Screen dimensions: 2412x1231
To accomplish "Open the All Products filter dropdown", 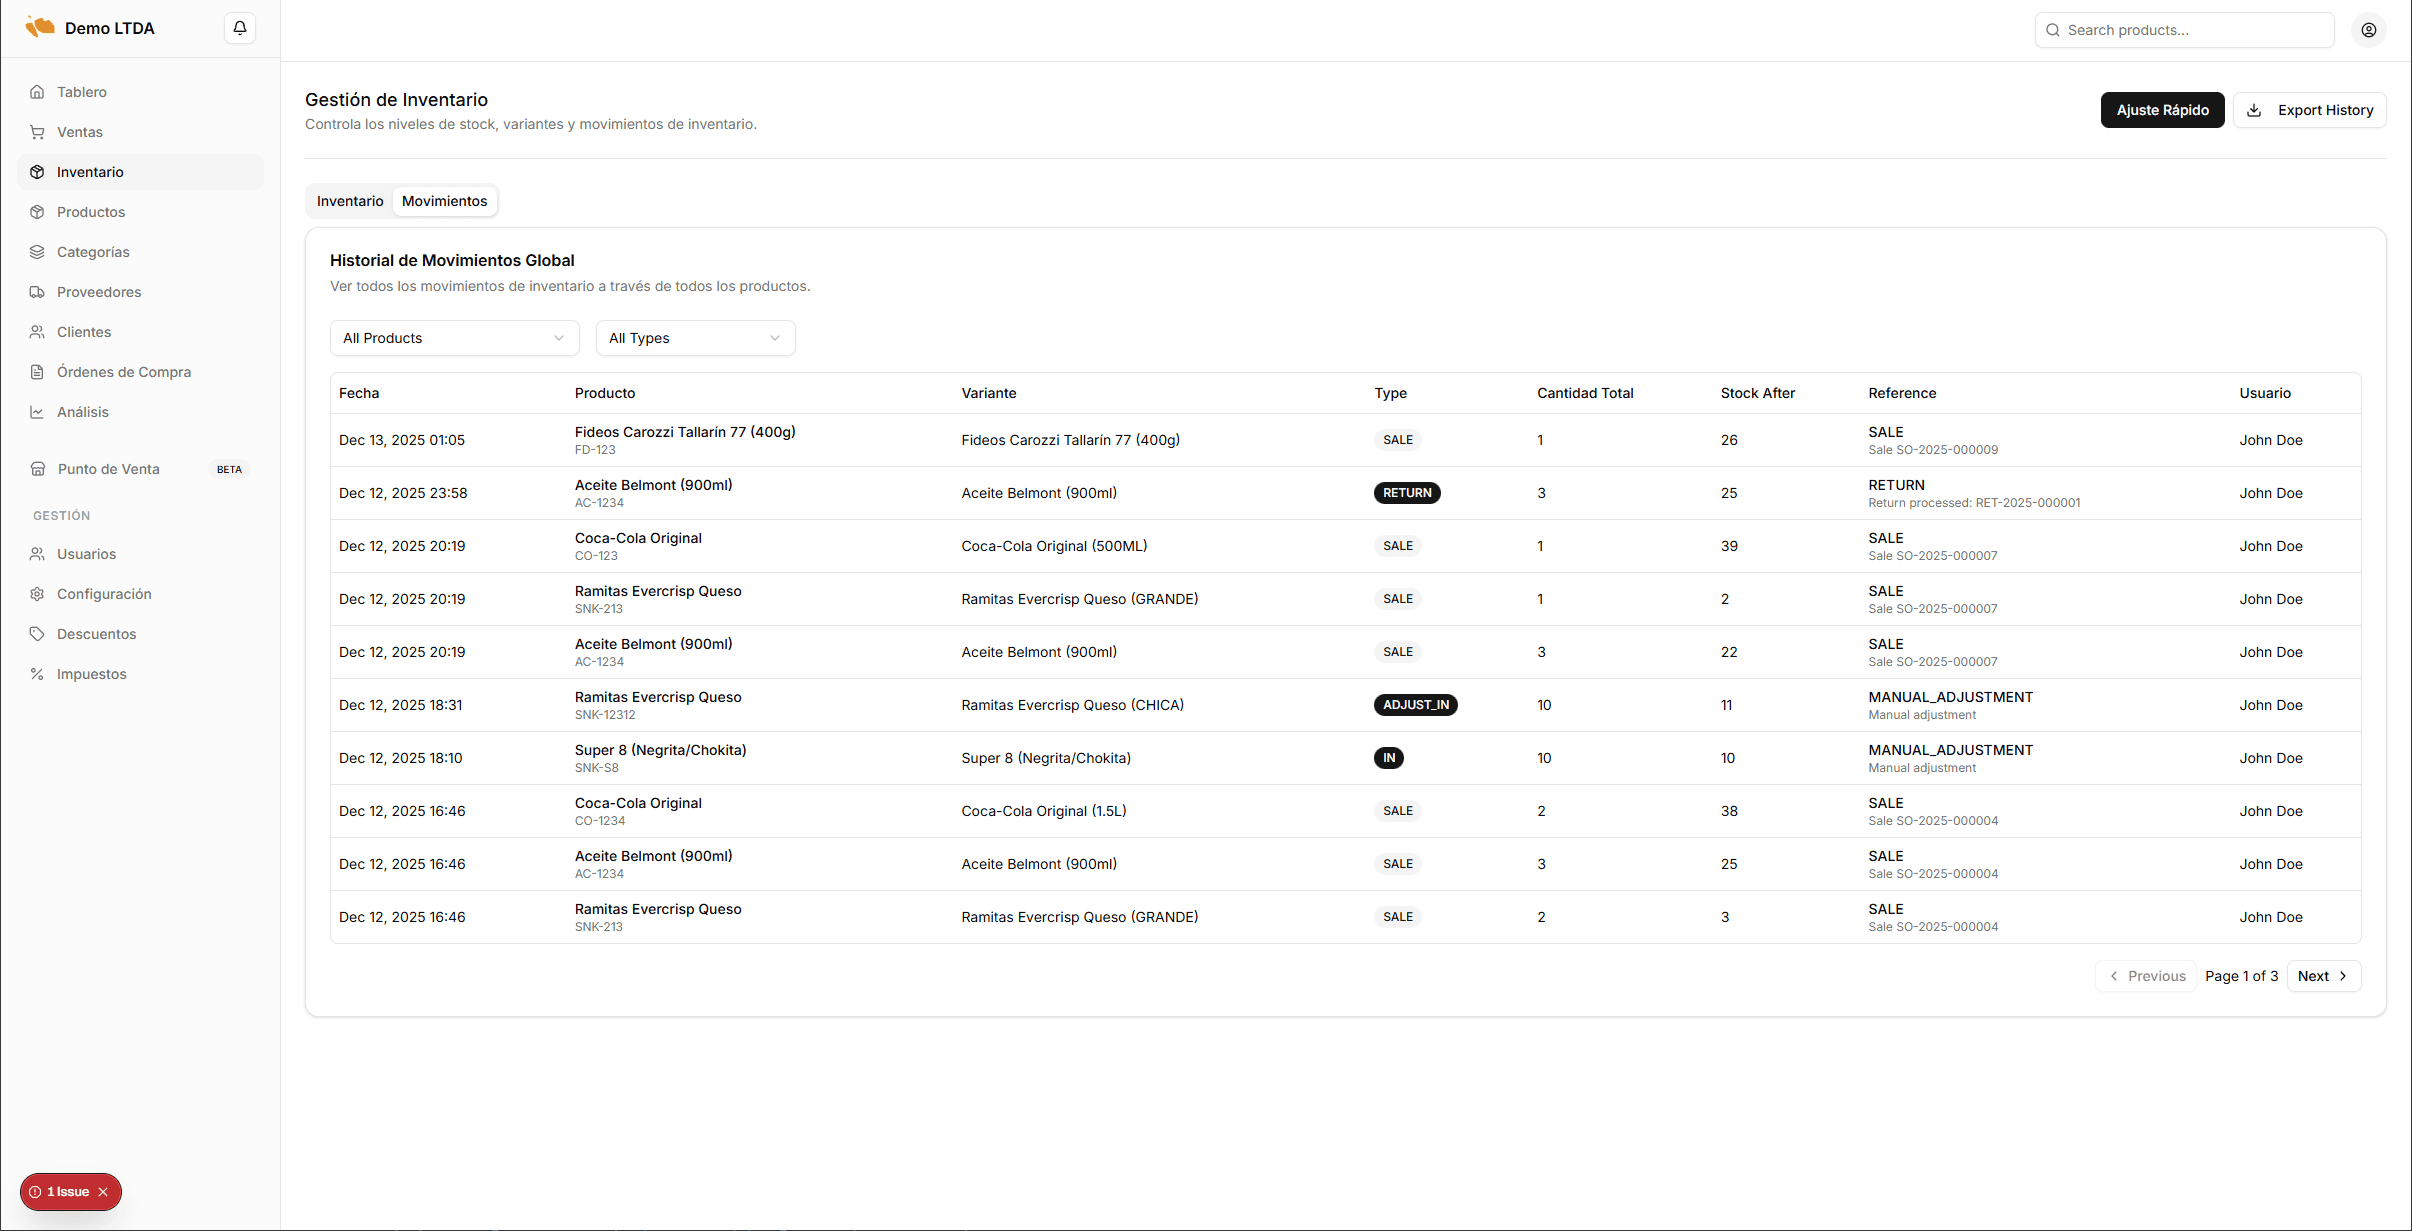I will point(453,337).
